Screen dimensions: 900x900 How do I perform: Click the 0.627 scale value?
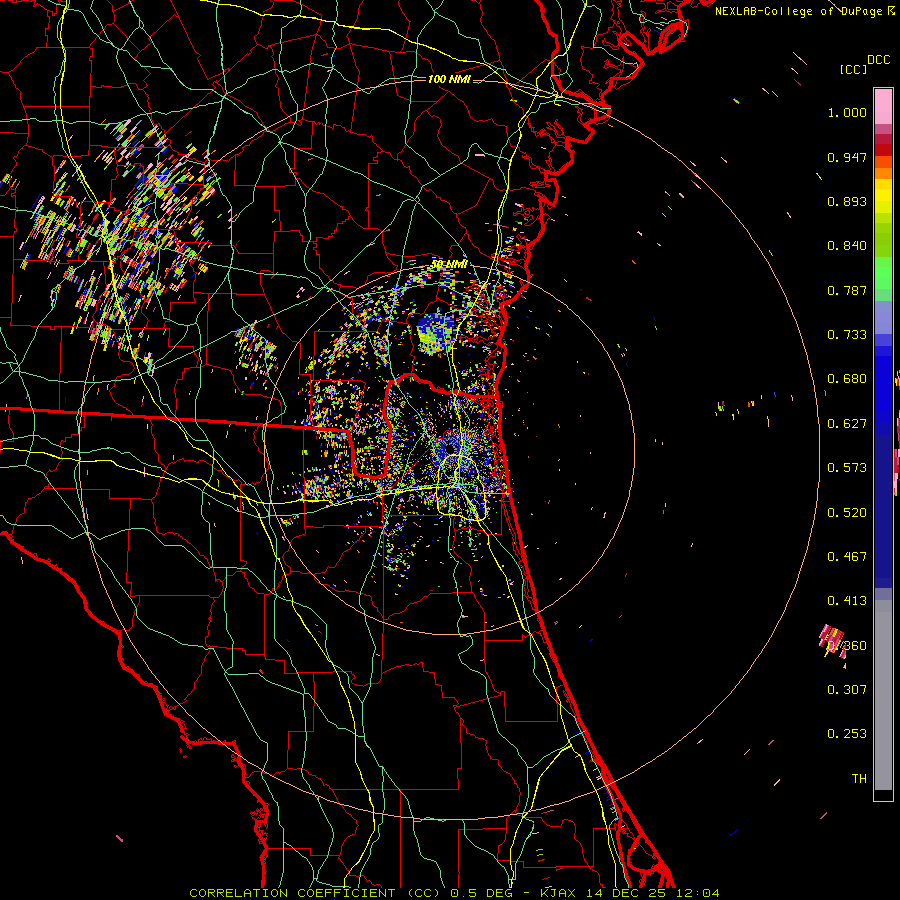847,424
